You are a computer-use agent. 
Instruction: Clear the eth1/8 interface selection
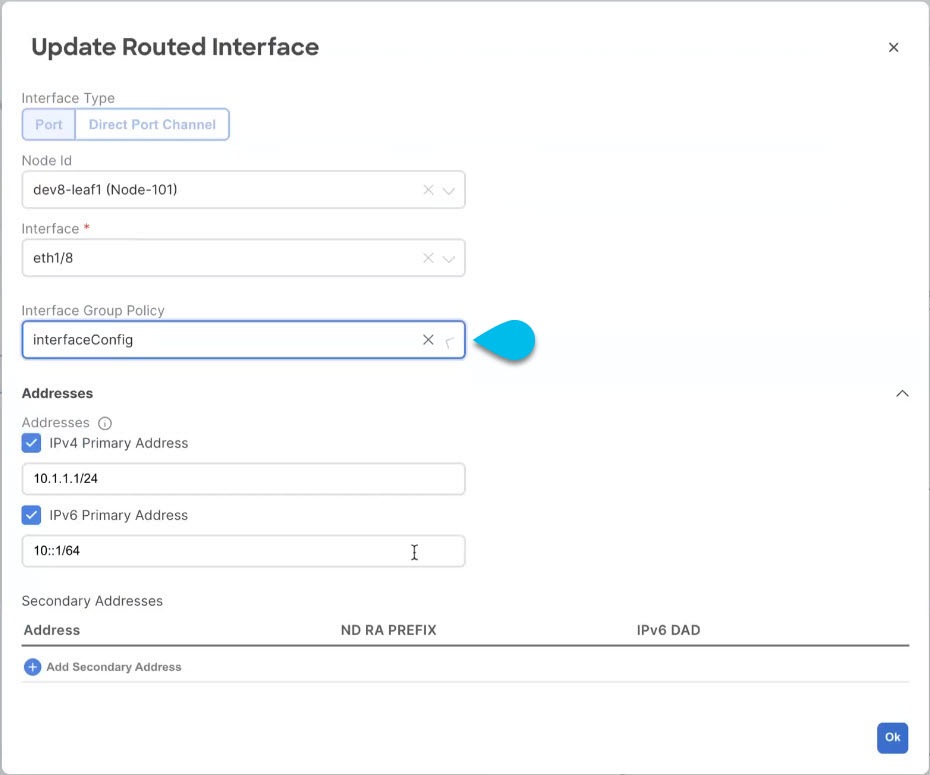[428, 258]
